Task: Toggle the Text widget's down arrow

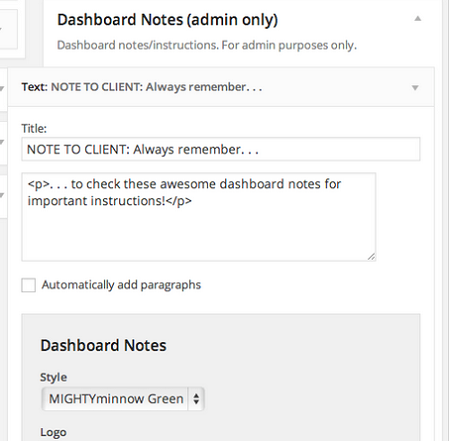Action: point(415,88)
